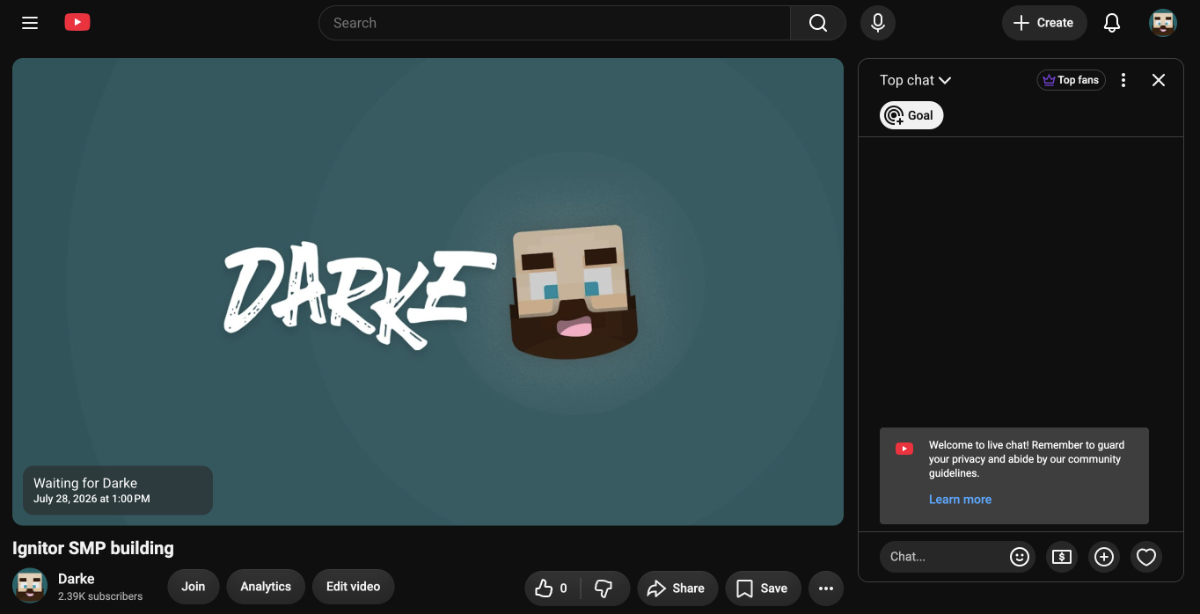Open channel Analytics

point(266,586)
